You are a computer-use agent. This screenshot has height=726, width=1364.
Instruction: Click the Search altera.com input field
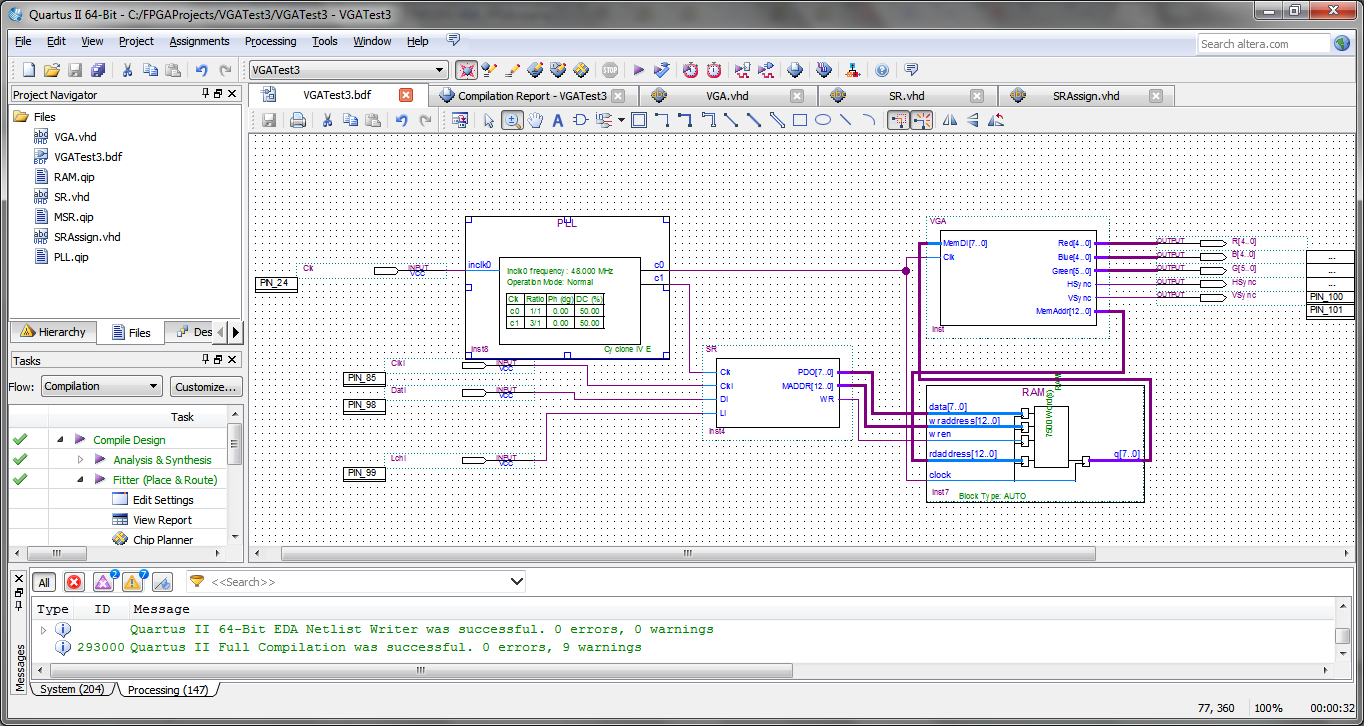(x=1263, y=44)
